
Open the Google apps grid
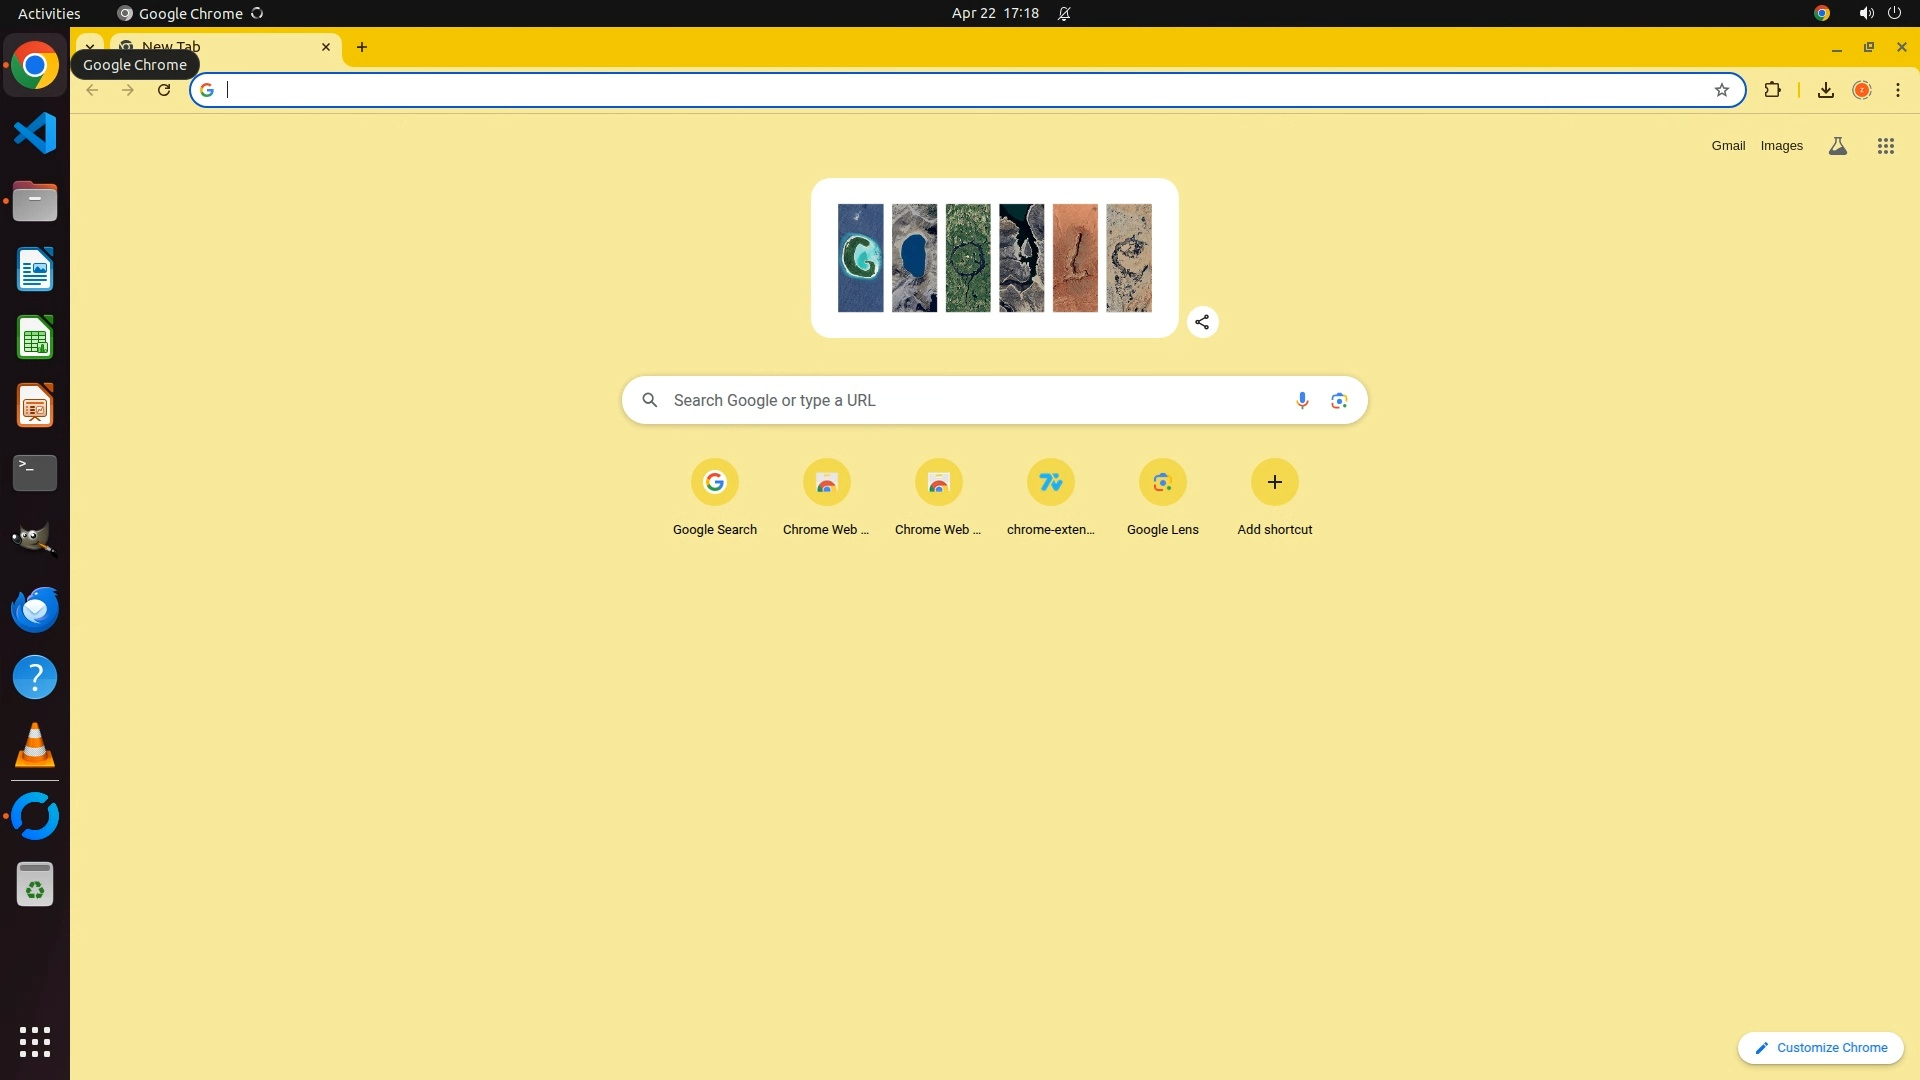pyautogui.click(x=1885, y=146)
